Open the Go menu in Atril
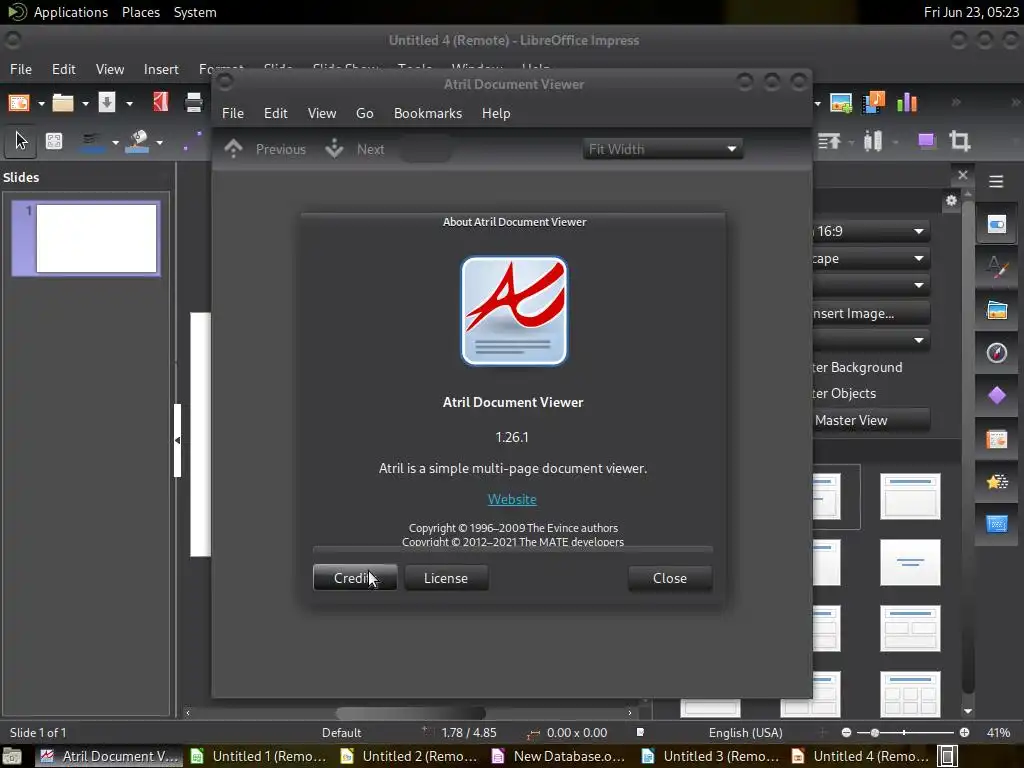 [364, 113]
